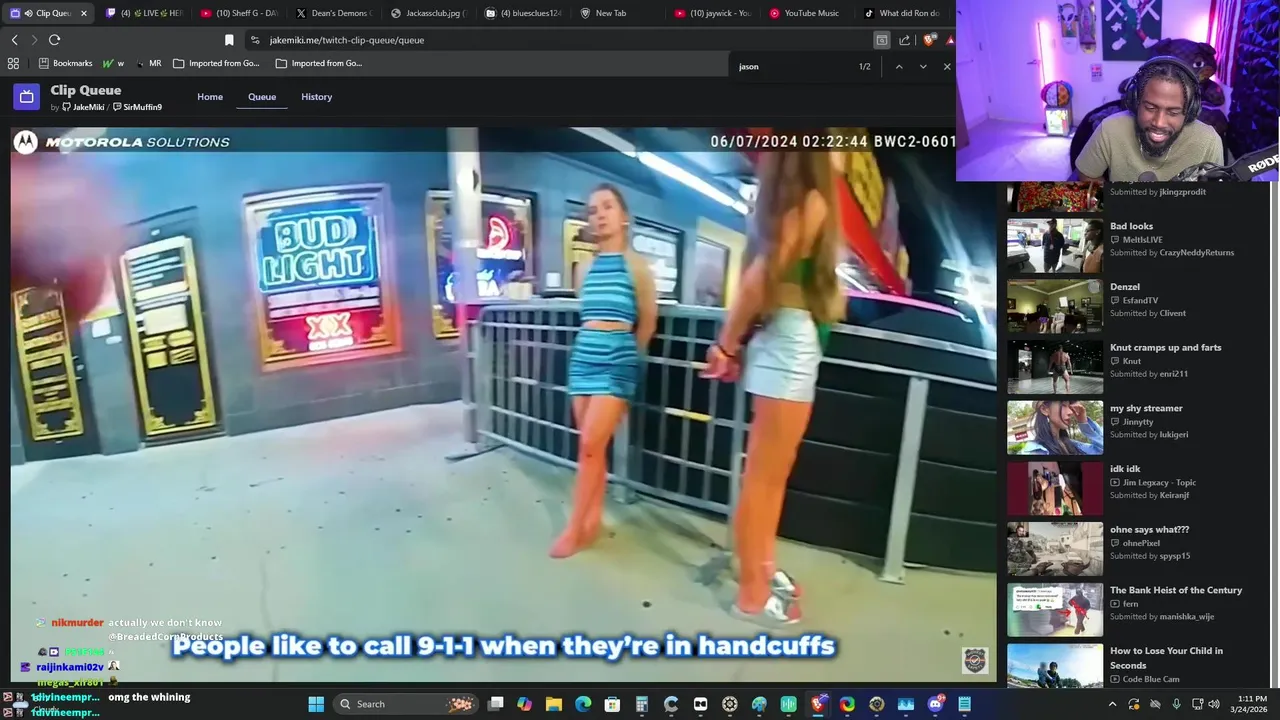
Task: Click the 'Bad looks' clip title
Action: 1131,226
